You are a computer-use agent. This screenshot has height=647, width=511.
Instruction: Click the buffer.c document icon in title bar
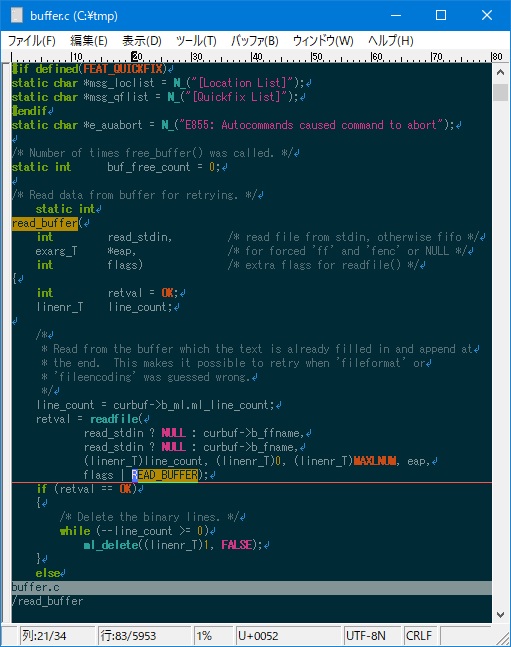point(17,16)
